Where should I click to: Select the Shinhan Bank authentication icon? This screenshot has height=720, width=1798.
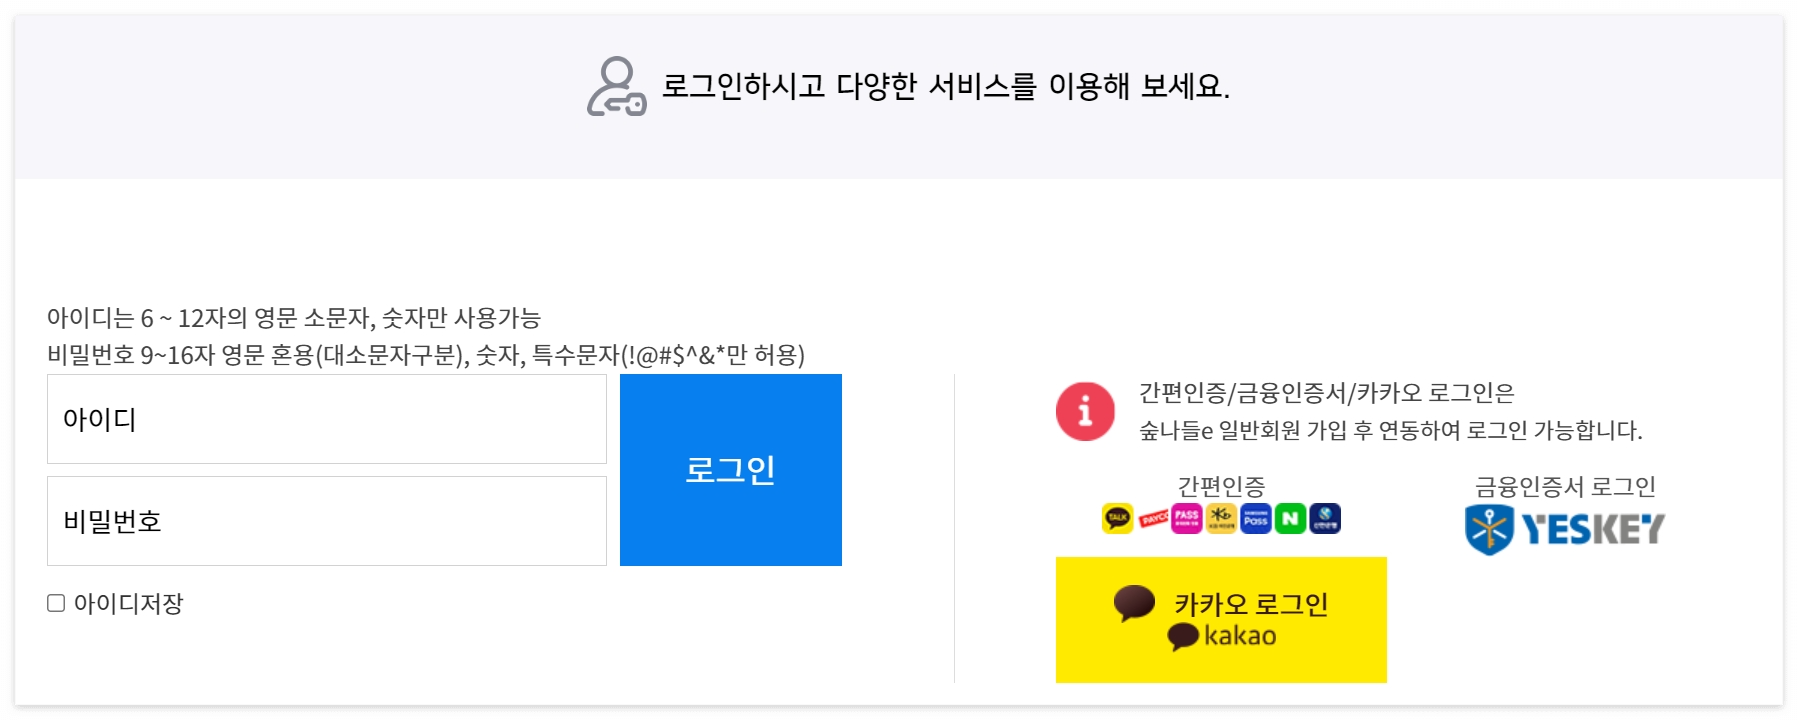(x=1324, y=518)
